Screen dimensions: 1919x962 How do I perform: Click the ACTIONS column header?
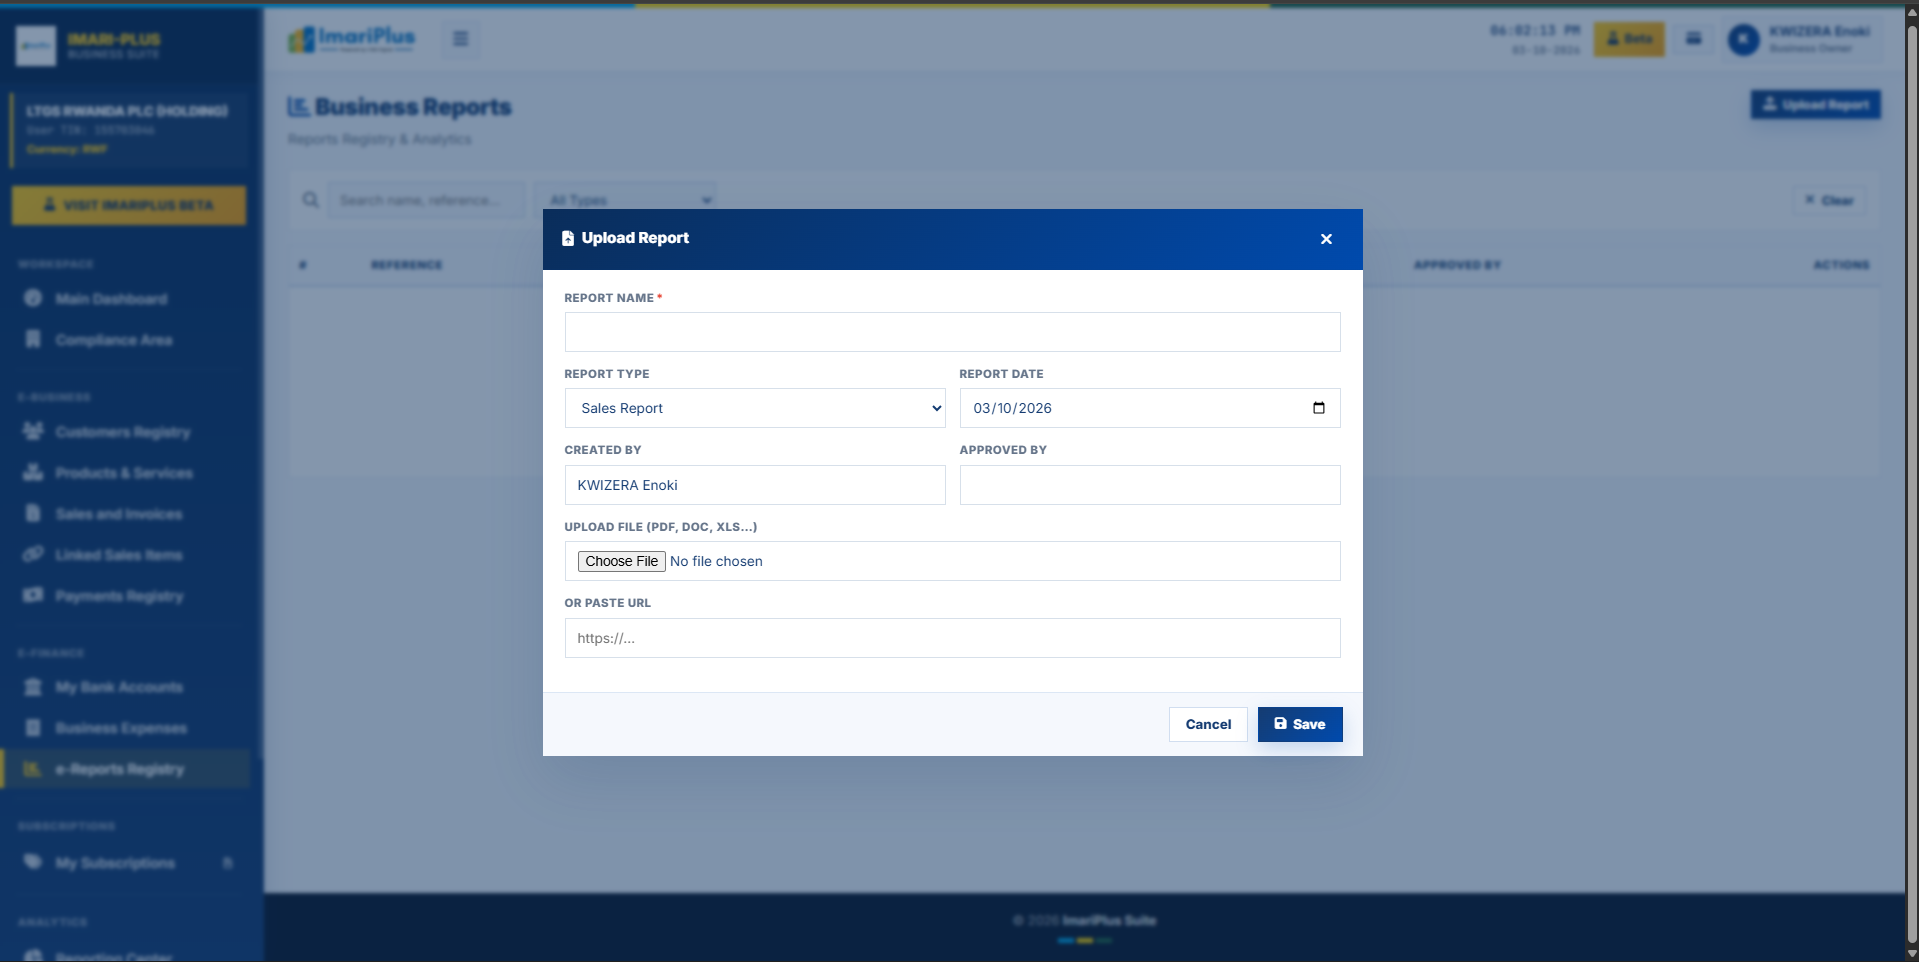[1841, 265]
